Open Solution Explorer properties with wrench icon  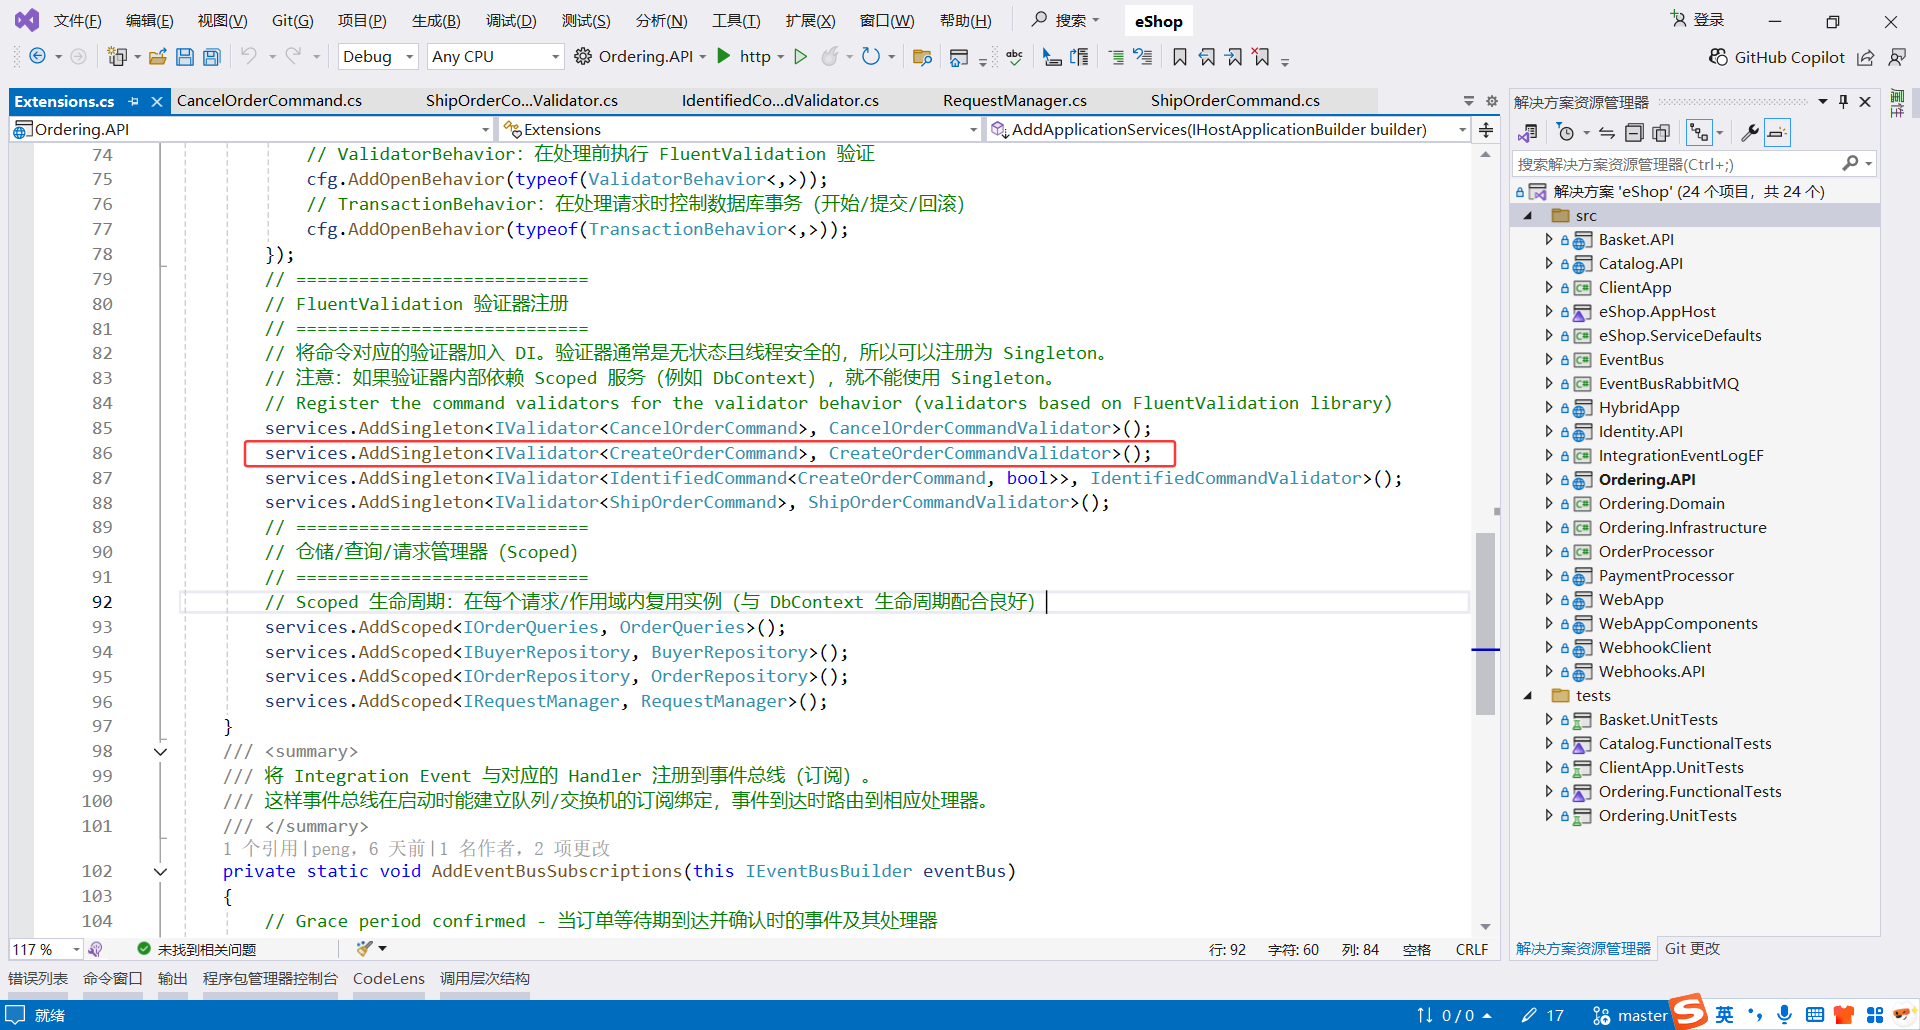coord(1750,132)
